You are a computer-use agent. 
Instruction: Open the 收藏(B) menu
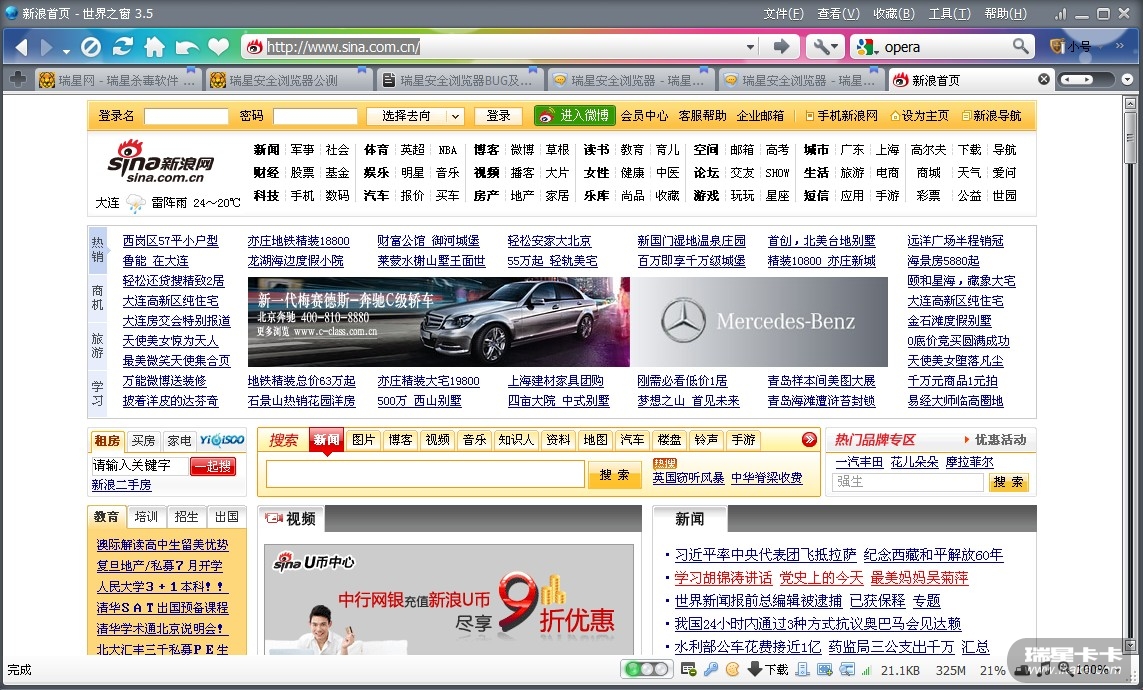pyautogui.click(x=894, y=14)
